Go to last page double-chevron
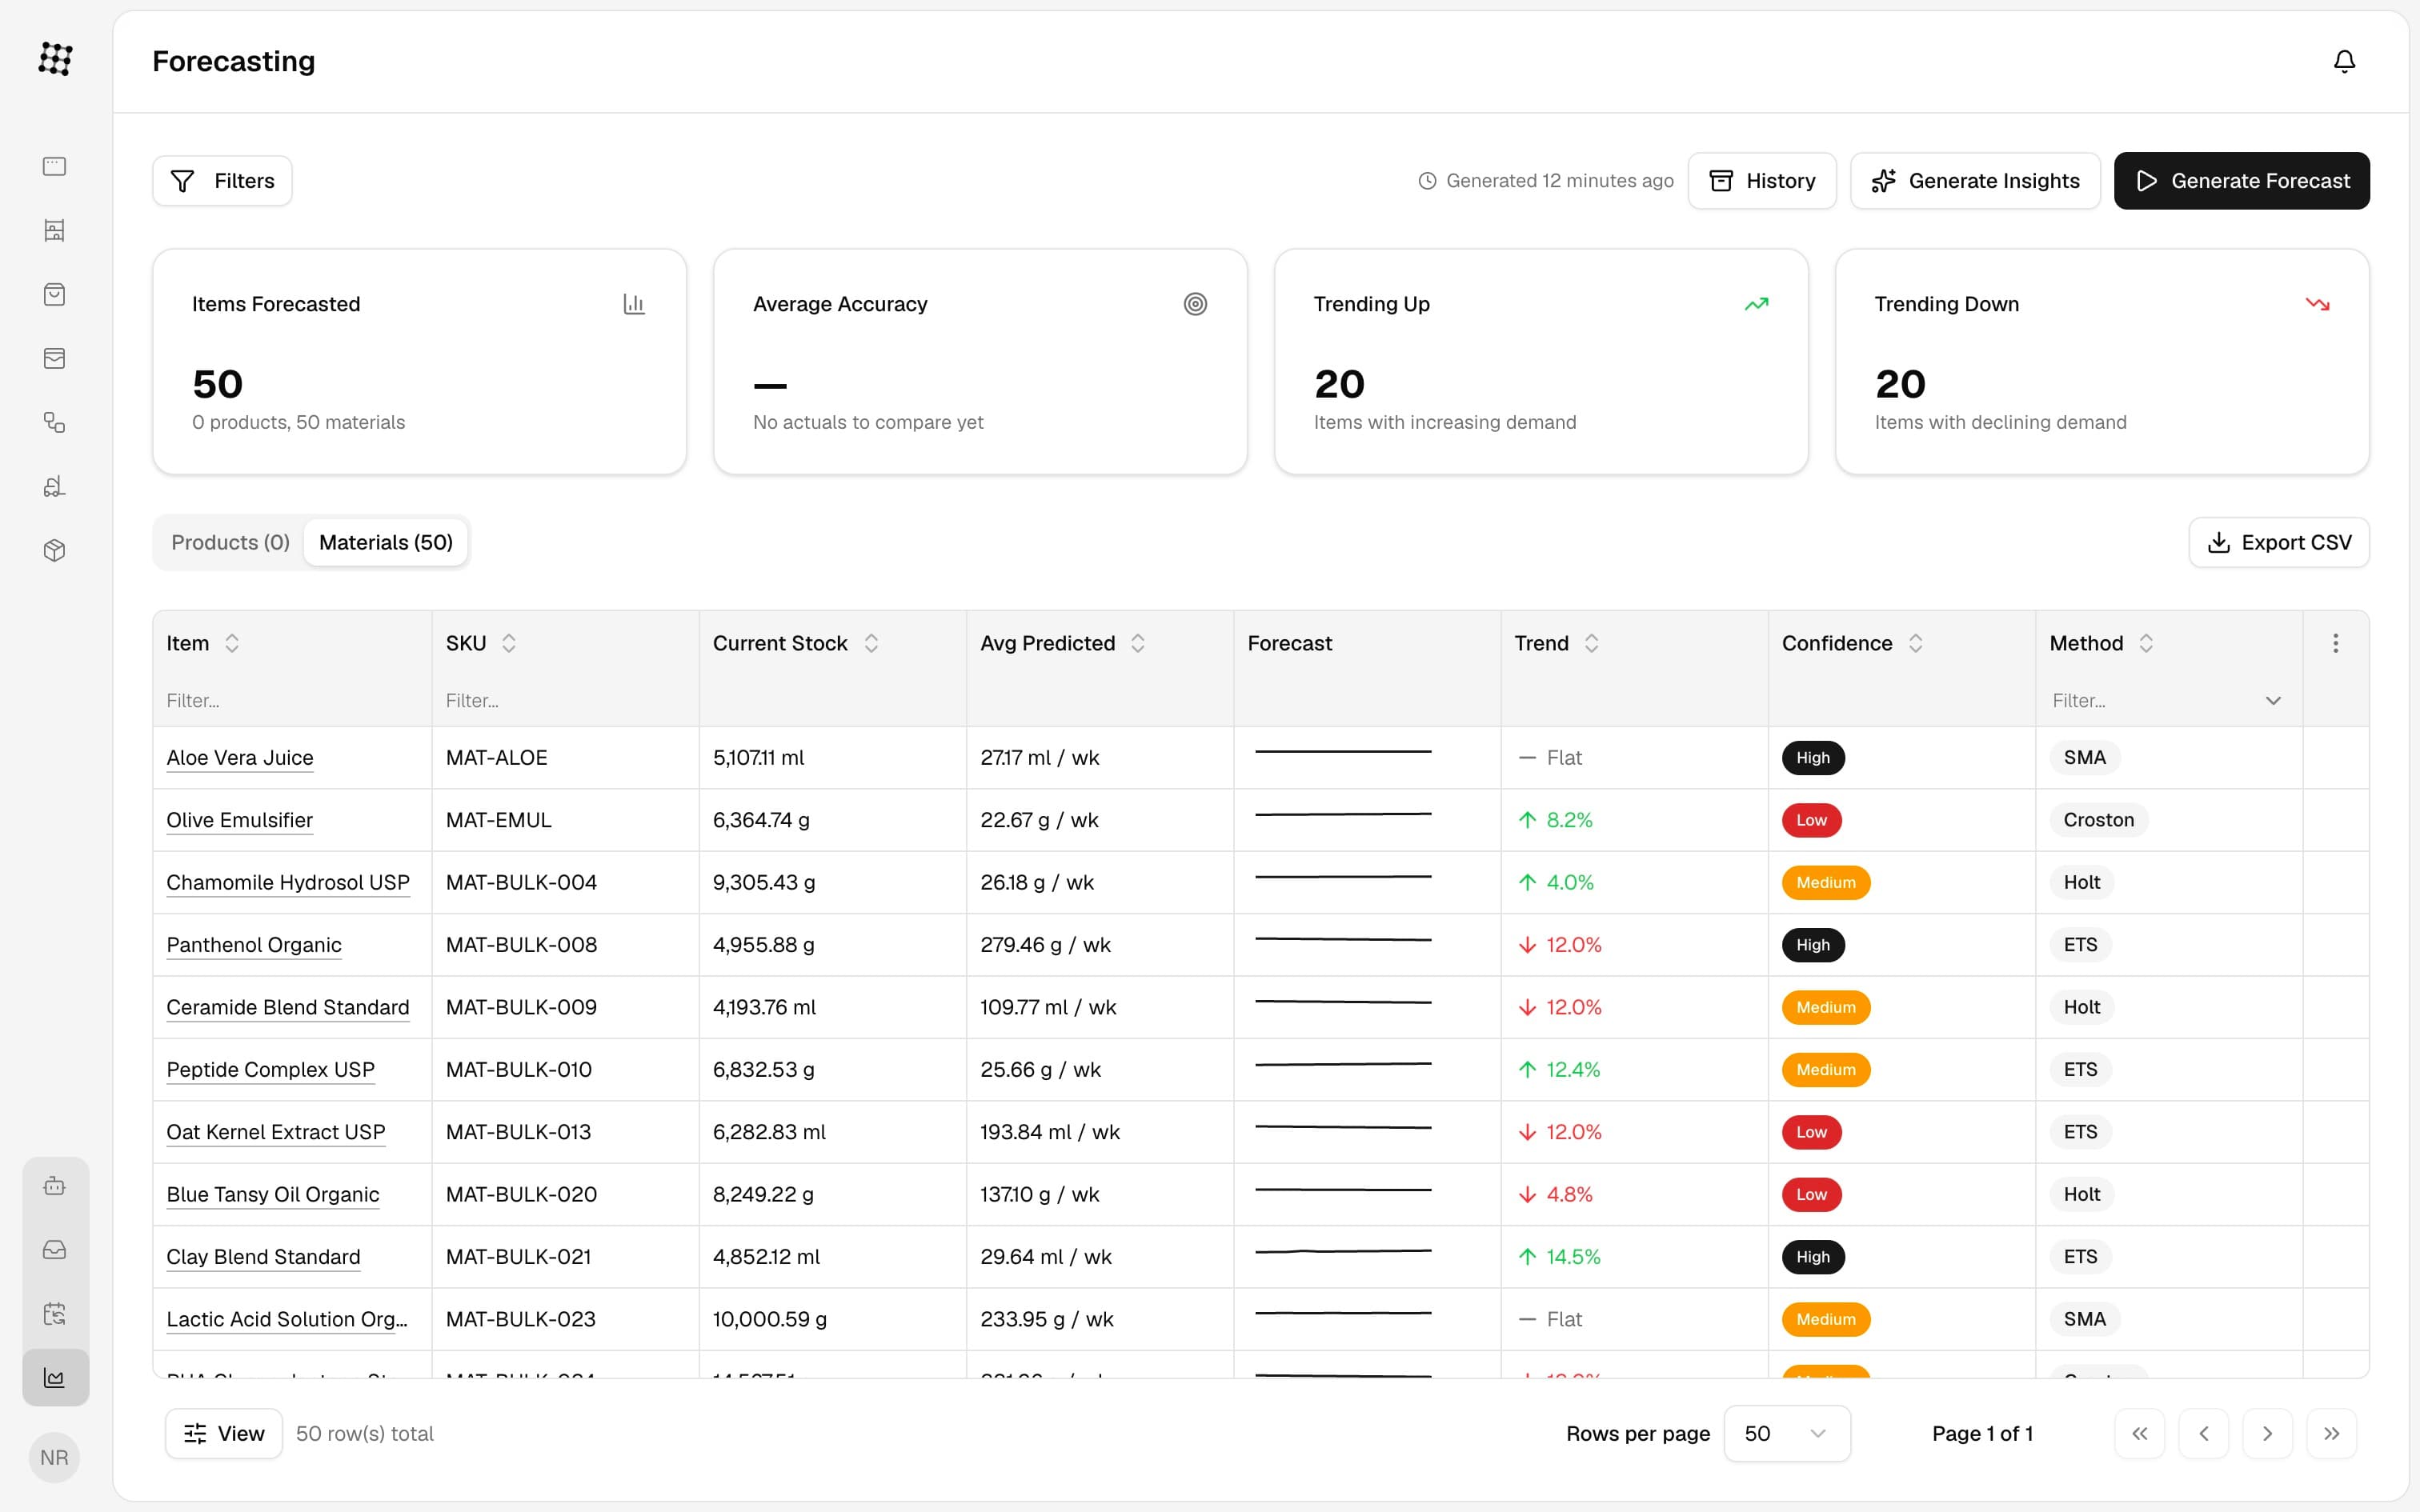The height and width of the screenshot is (1512, 2420). (2331, 1434)
